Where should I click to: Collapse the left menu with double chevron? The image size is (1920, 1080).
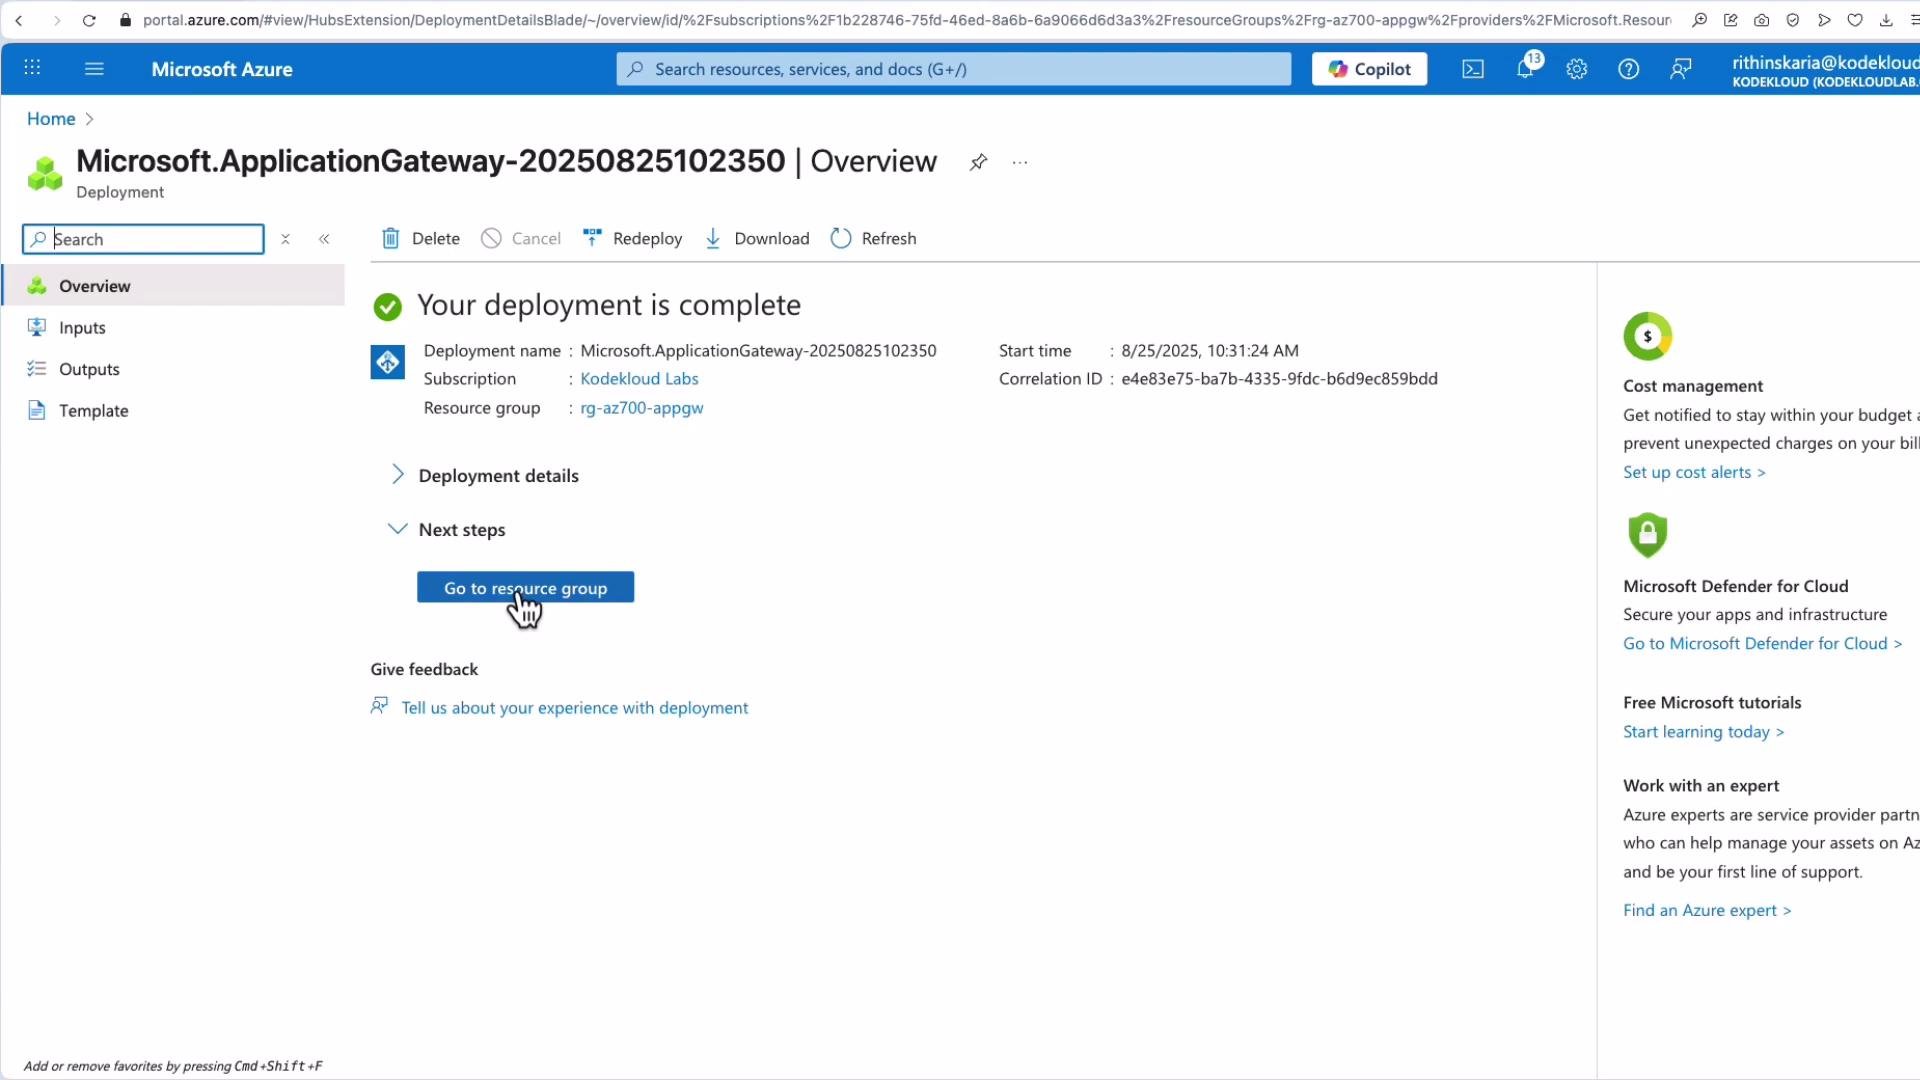[324, 239]
